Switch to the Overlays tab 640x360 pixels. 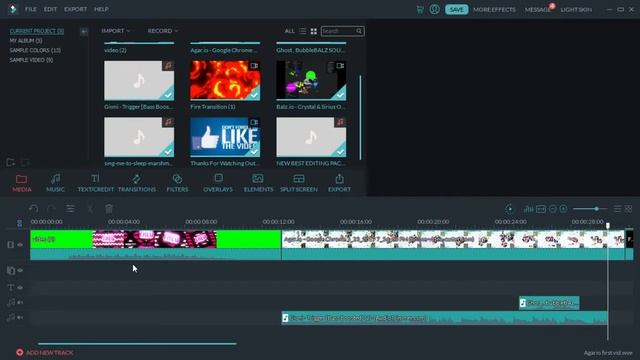pos(218,183)
